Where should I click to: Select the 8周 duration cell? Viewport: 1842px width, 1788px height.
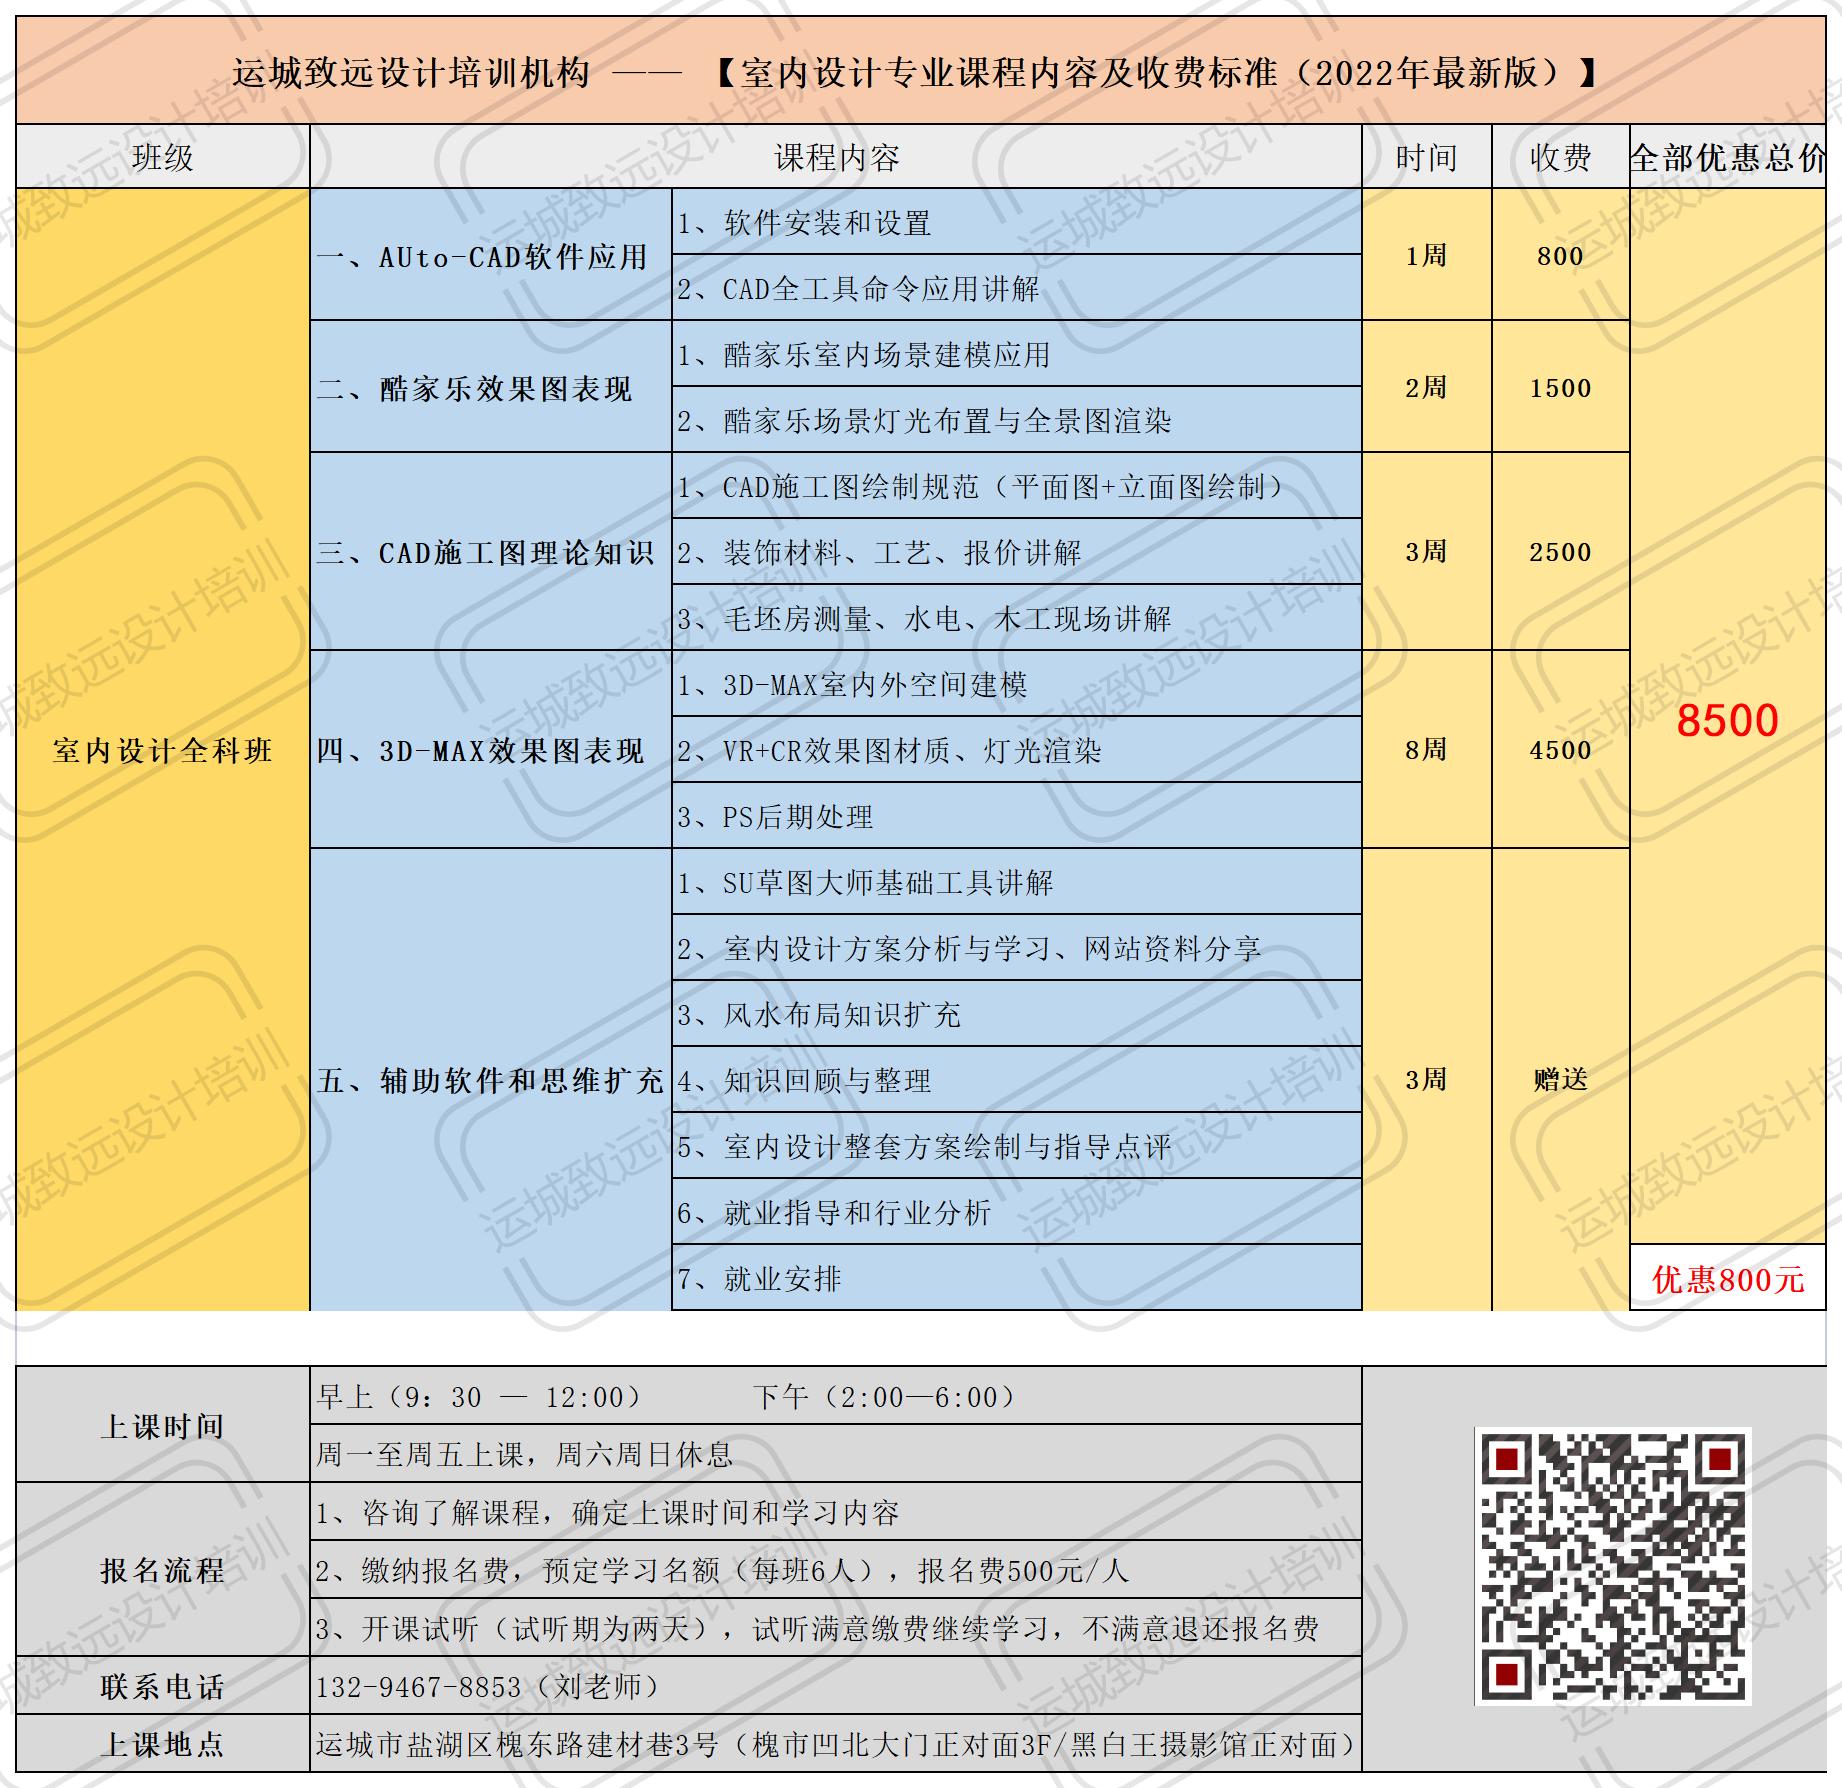[1426, 750]
